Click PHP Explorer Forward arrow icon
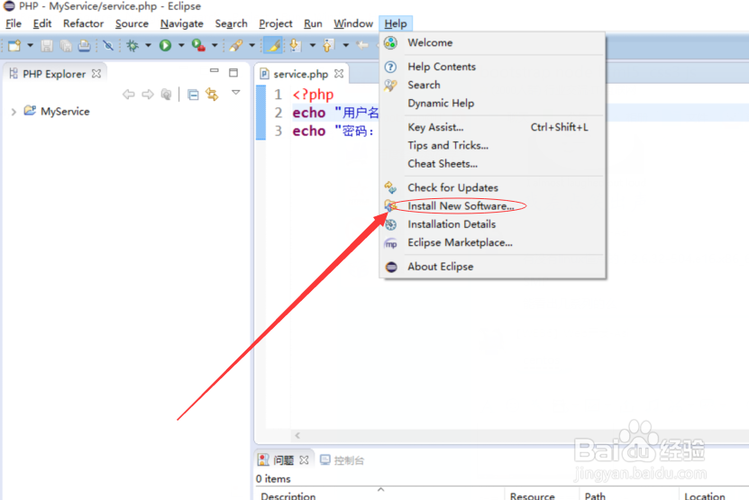Viewport: 749px width, 500px height. click(148, 94)
